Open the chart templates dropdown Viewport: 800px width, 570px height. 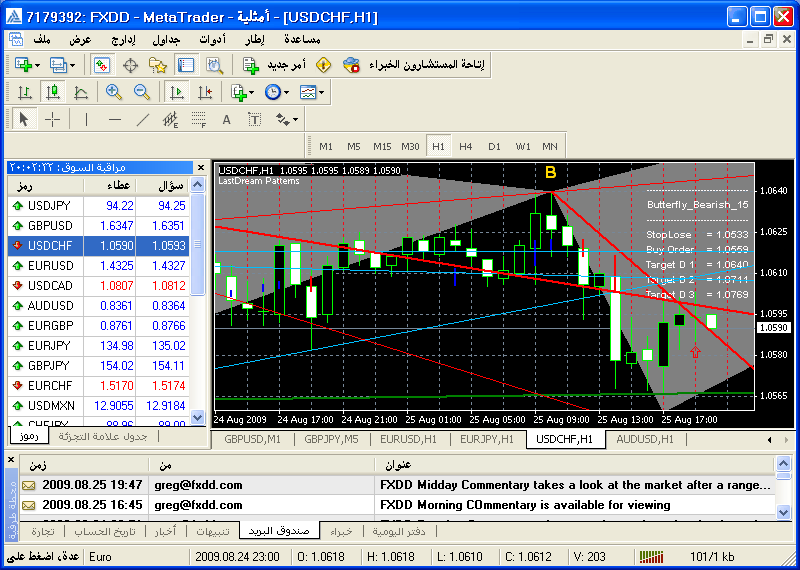(322, 92)
